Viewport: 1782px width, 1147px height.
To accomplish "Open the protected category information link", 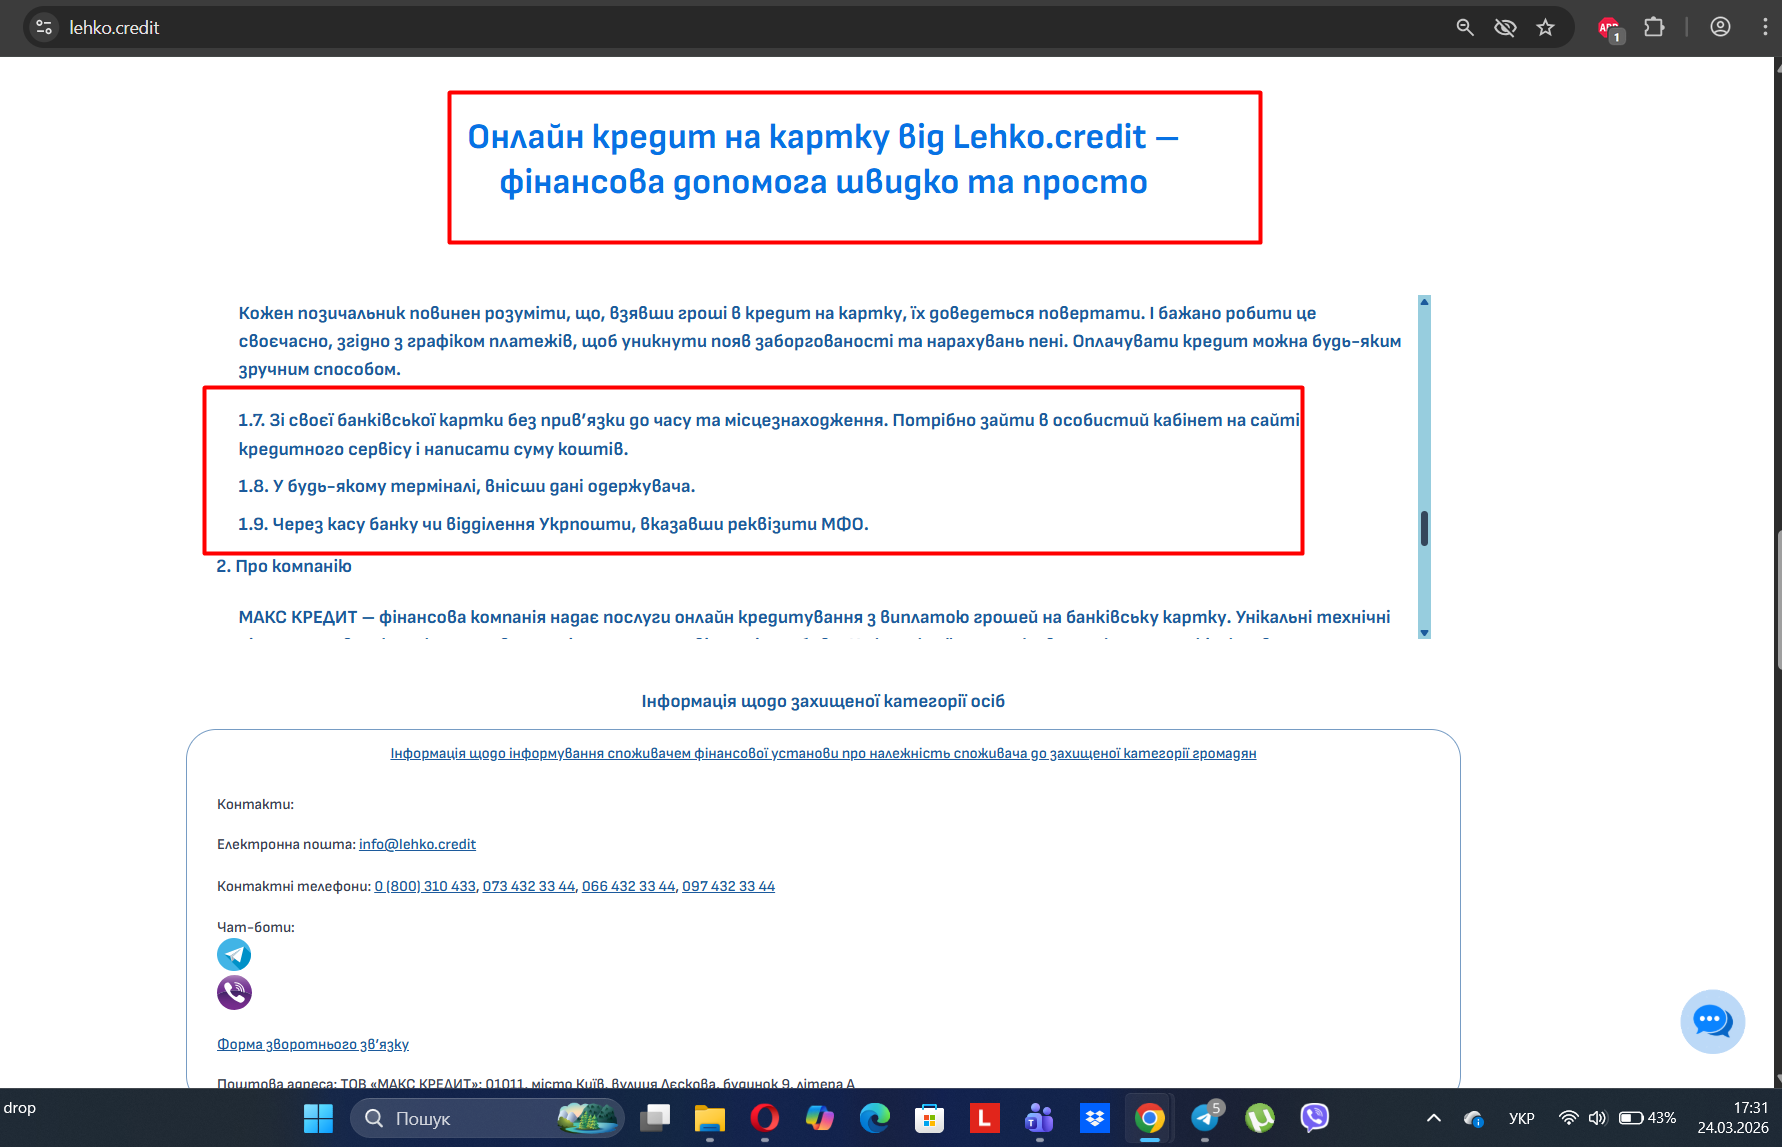I will [823, 753].
